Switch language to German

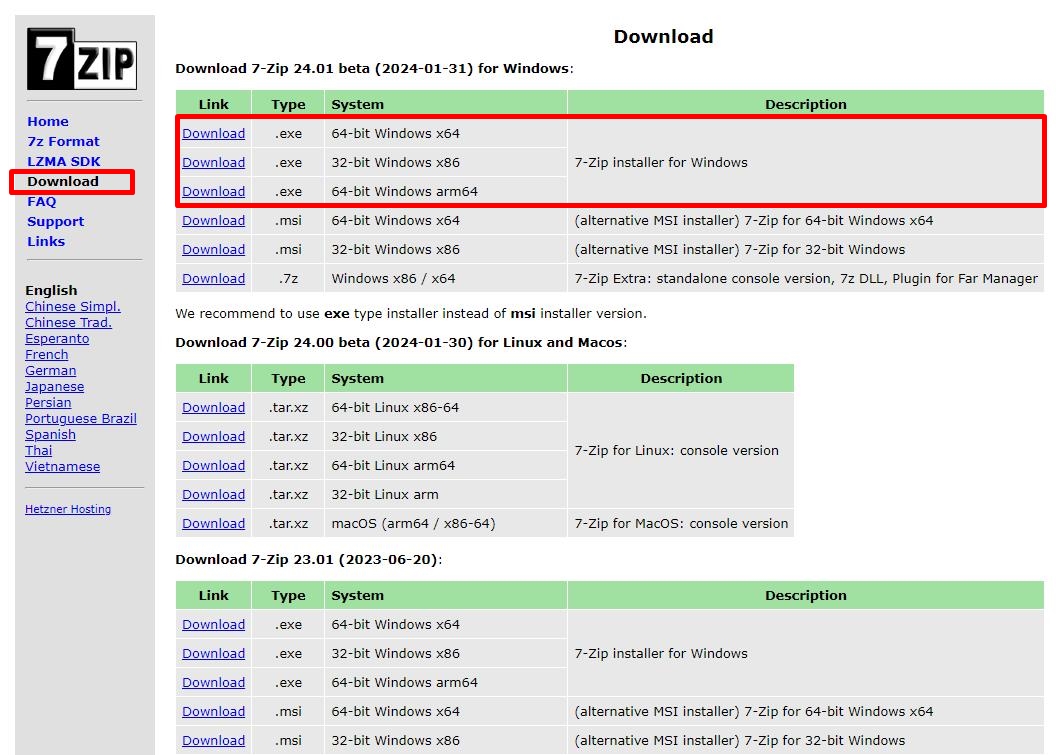[x=50, y=370]
